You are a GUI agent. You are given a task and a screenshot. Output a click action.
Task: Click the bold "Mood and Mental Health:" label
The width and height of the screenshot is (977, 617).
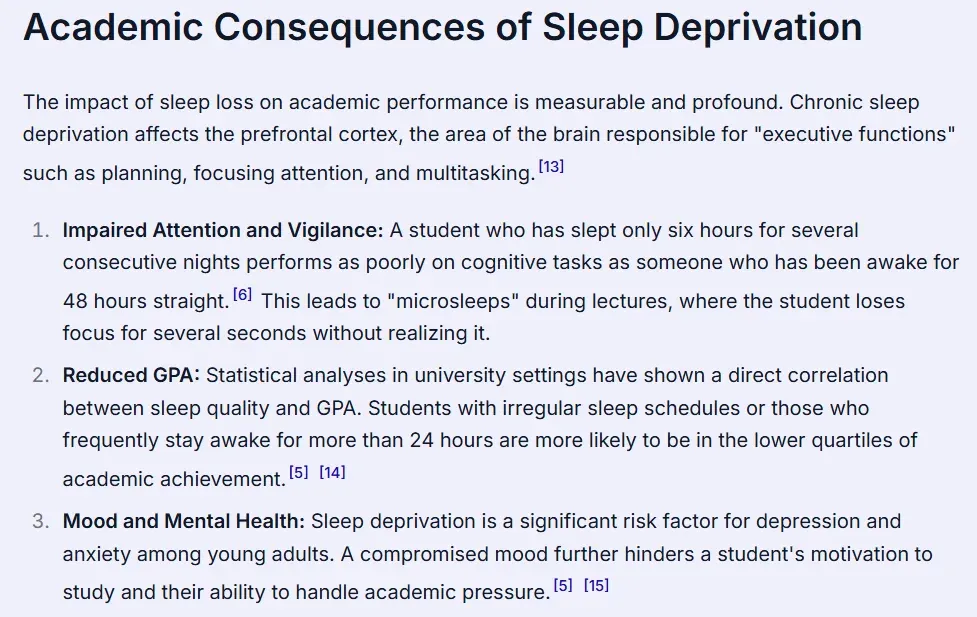tap(184, 521)
